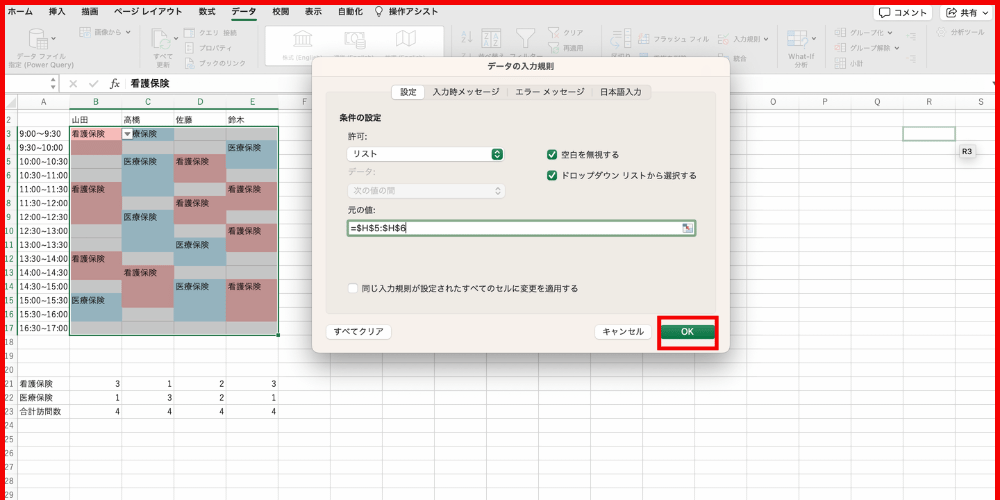Enable 同じ入力規則 apply-to-all-cells checkbox
Screen dimensions: 1000x500
352,288
